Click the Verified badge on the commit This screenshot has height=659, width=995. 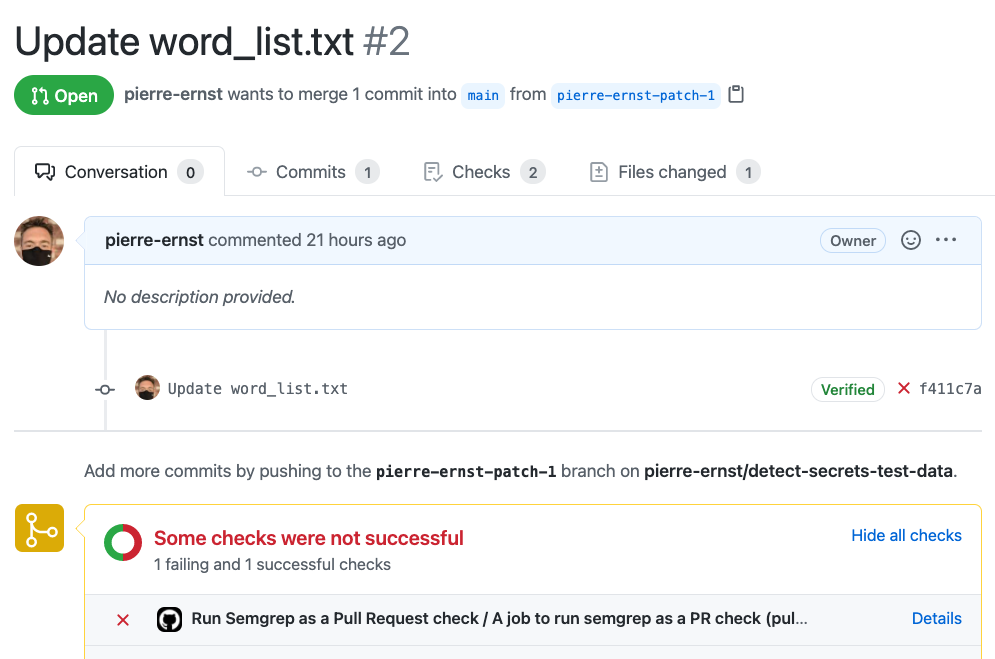[847, 389]
